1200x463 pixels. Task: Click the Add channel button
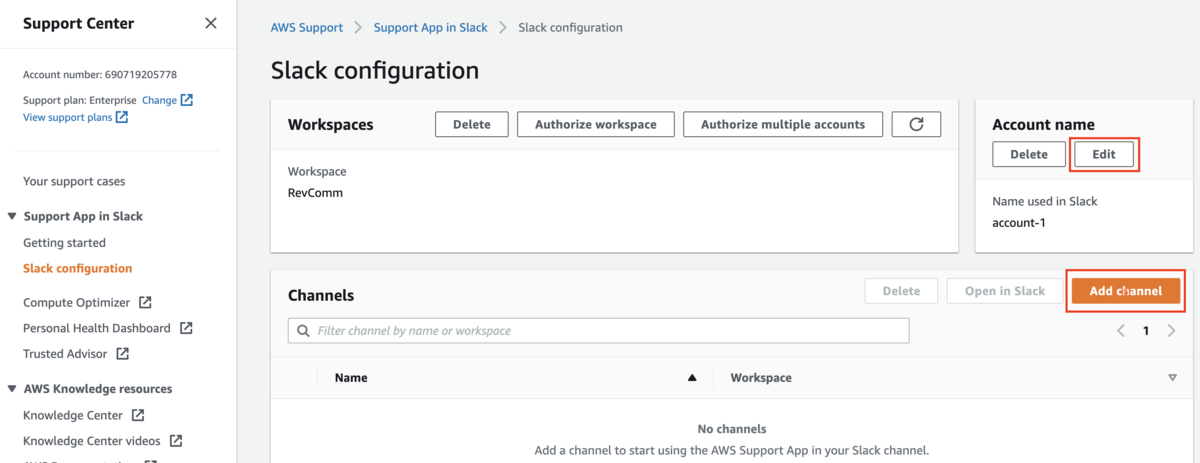1125,291
